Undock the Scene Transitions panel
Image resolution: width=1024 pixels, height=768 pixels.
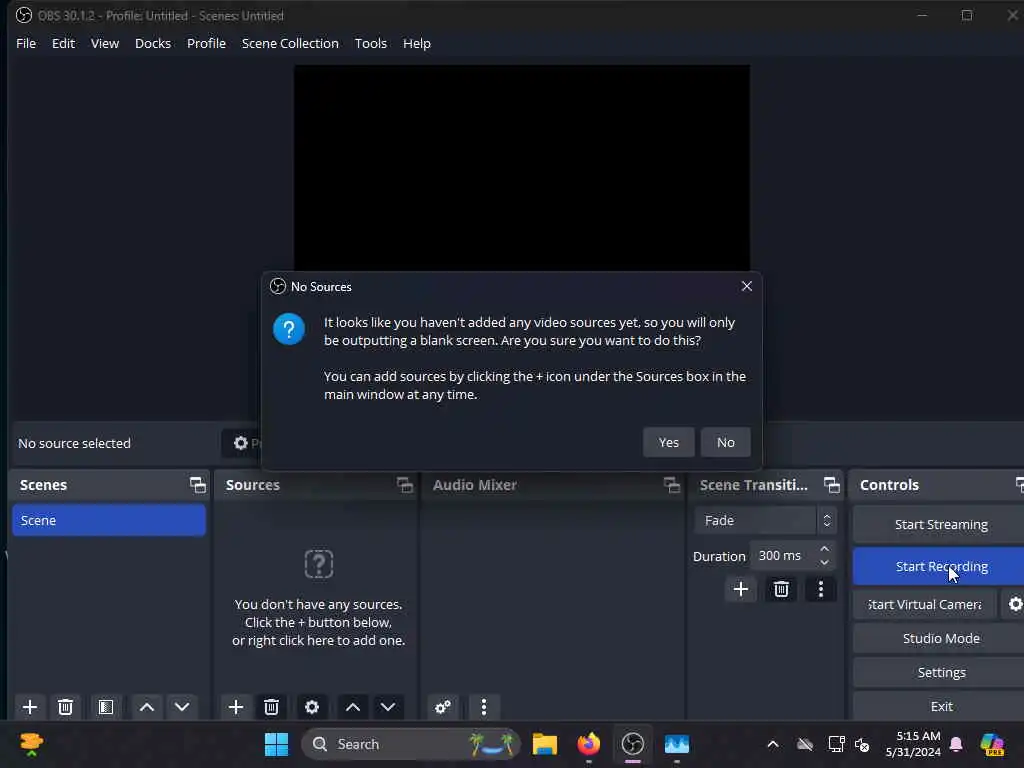pyautogui.click(x=831, y=485)
